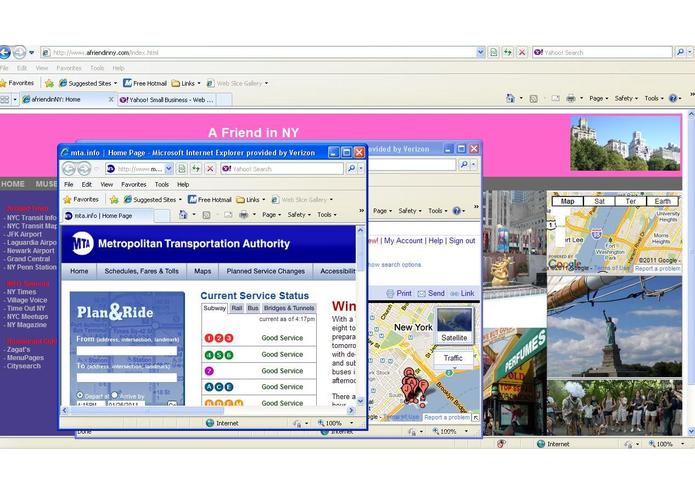Click the Statue of Liberty photo
Image resolution: width=695 pixels, height=494 pixels.
[x=614, y=327]
